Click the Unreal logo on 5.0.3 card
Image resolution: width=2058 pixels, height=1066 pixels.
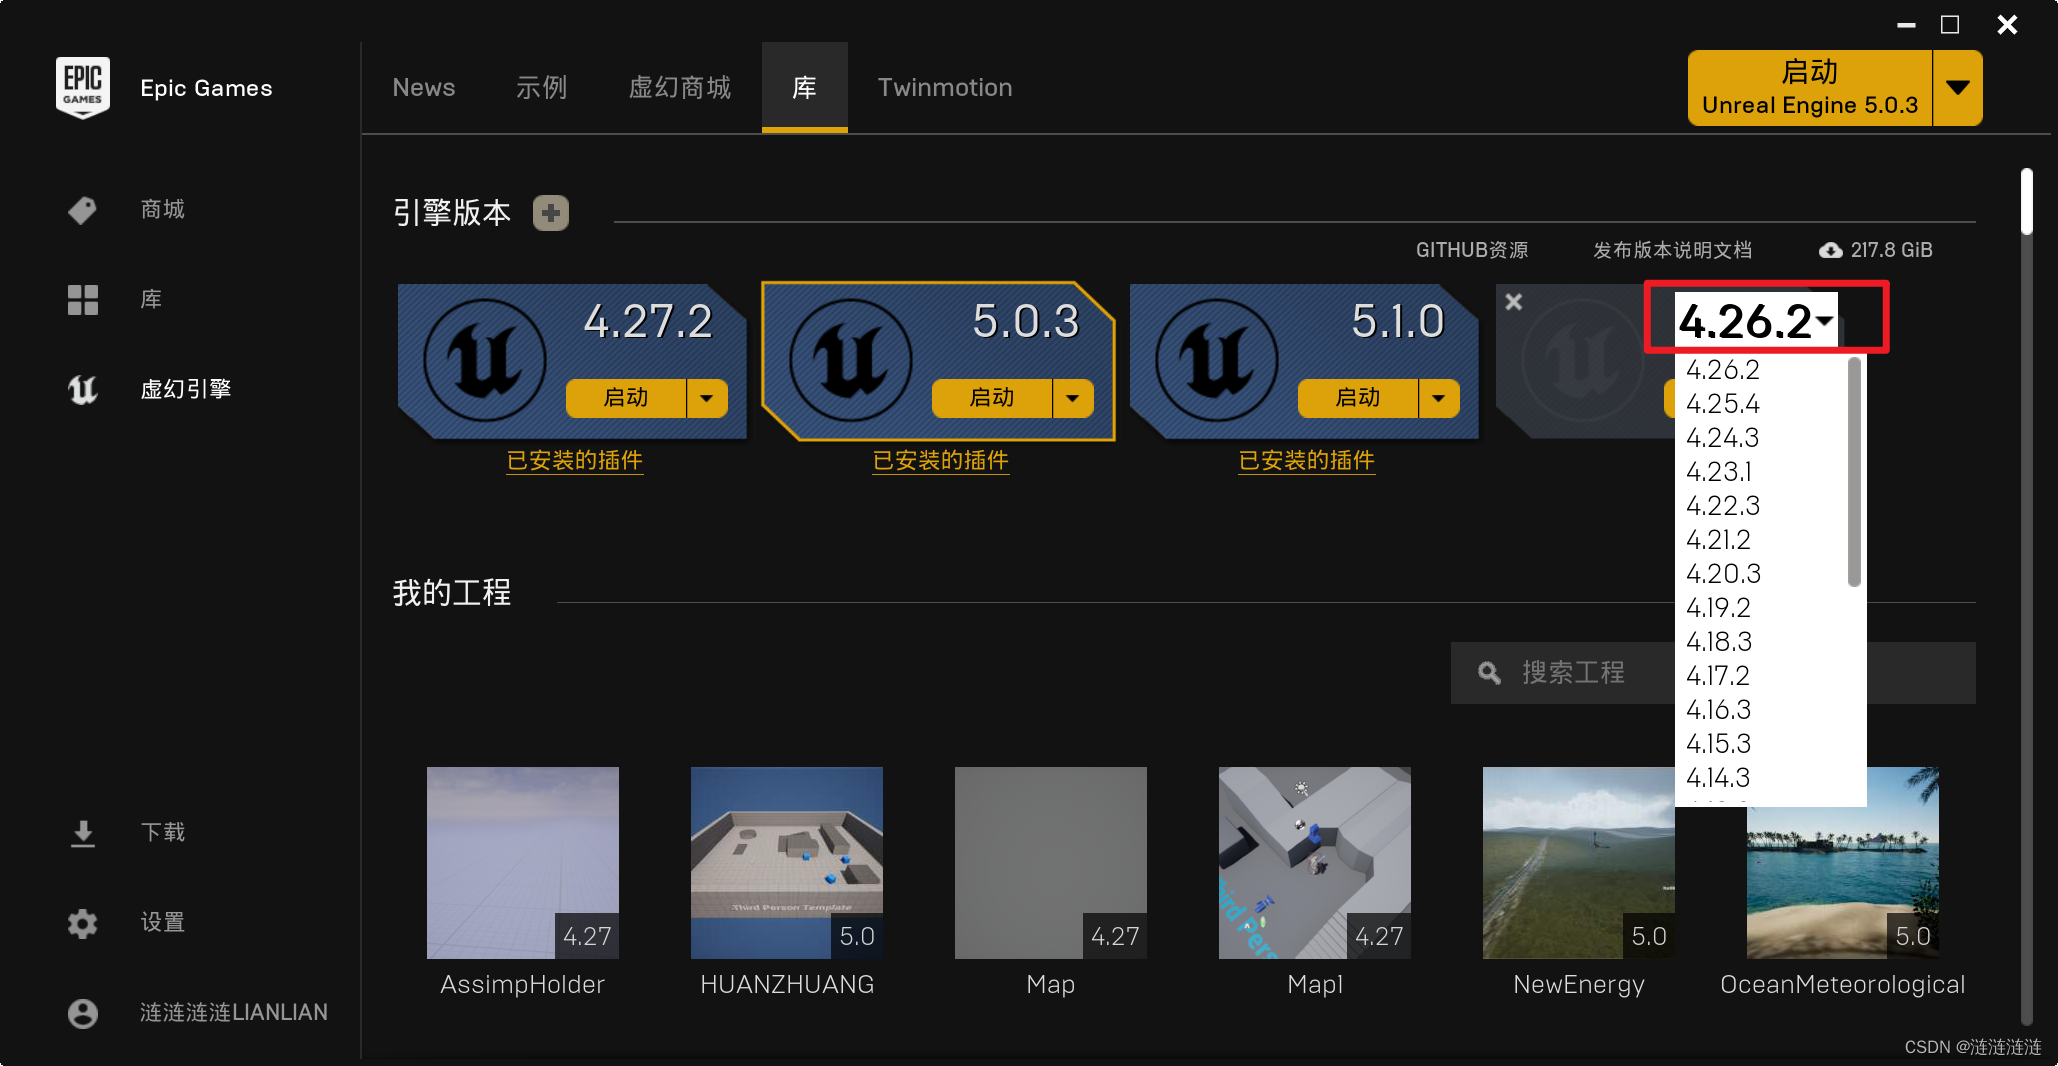850,360
